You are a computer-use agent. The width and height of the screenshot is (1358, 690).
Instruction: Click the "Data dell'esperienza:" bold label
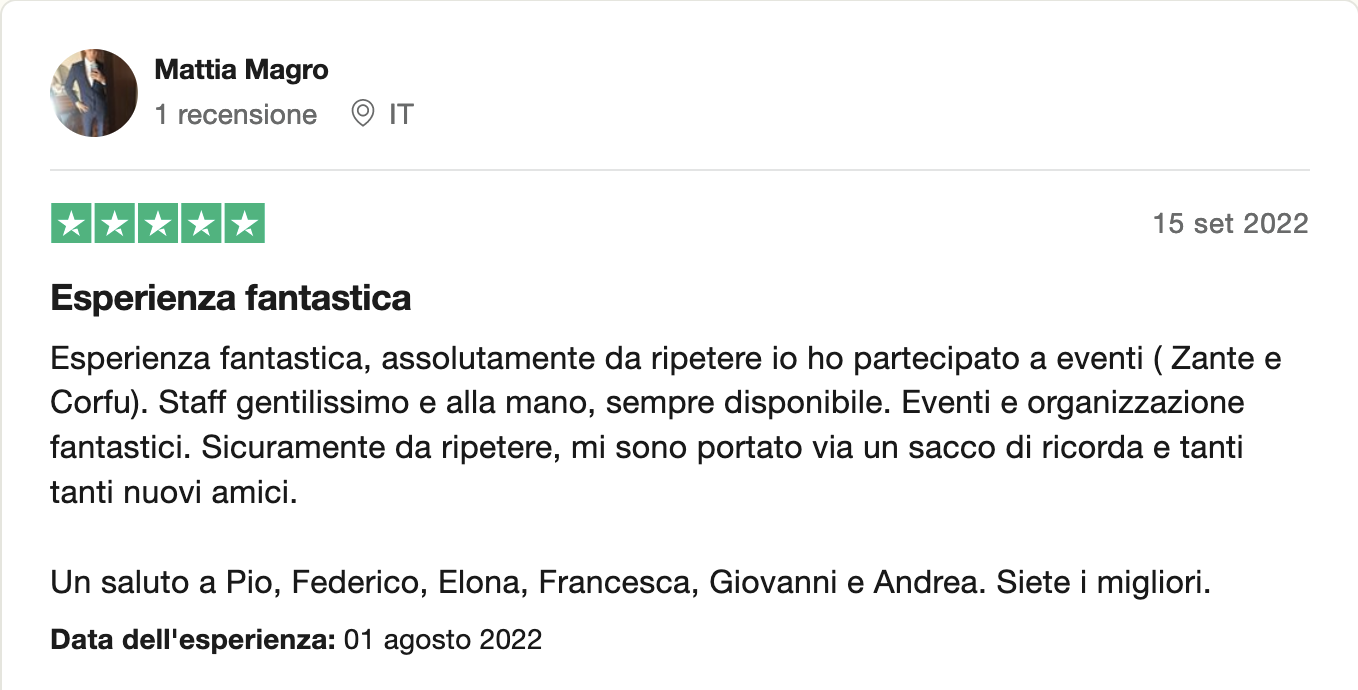click(x=193, y=639)
